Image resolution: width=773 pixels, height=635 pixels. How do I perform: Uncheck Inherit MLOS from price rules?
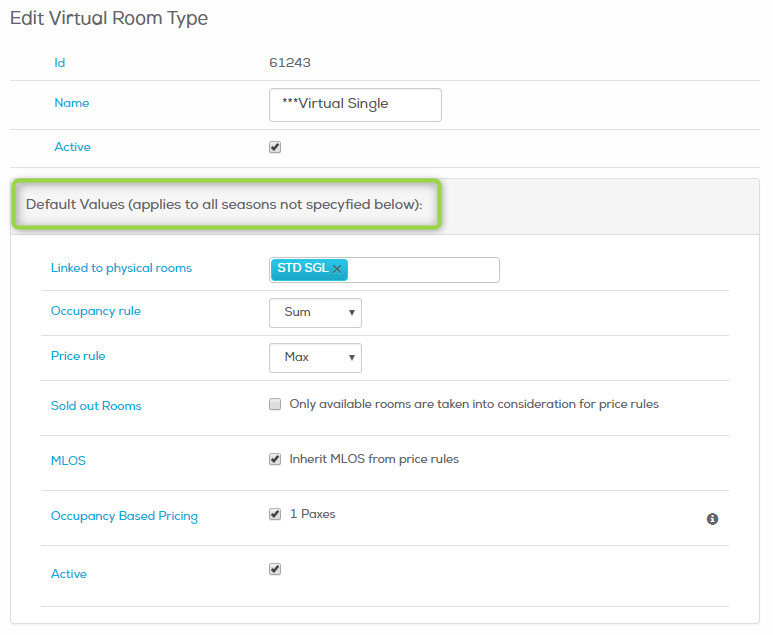[x=275, y=459]
